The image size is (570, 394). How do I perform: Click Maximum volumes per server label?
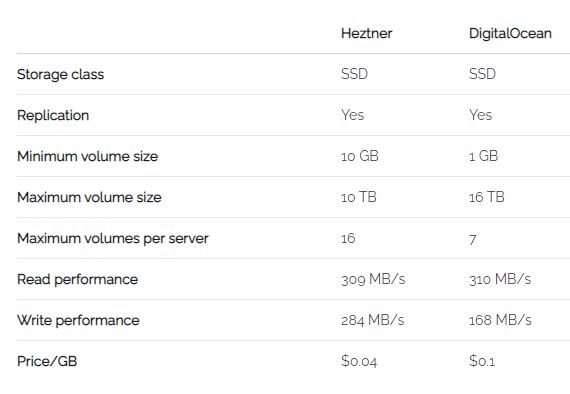[113, 238]
